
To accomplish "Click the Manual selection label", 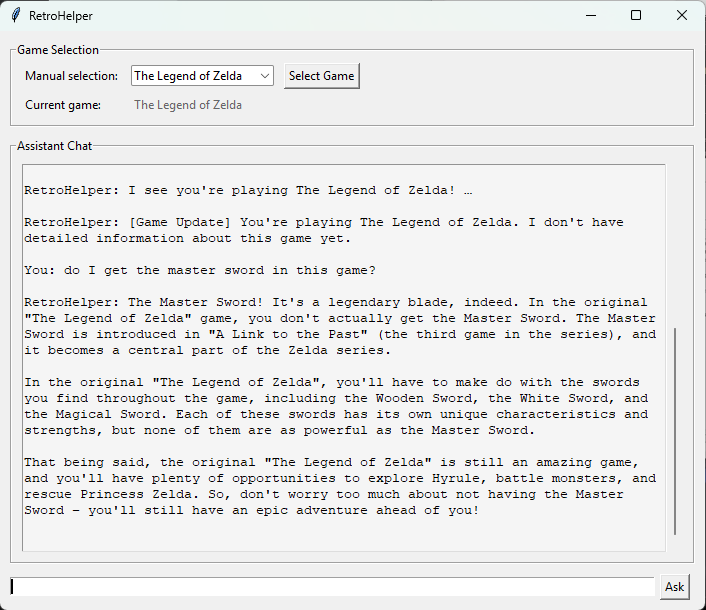I will (71, 76).
